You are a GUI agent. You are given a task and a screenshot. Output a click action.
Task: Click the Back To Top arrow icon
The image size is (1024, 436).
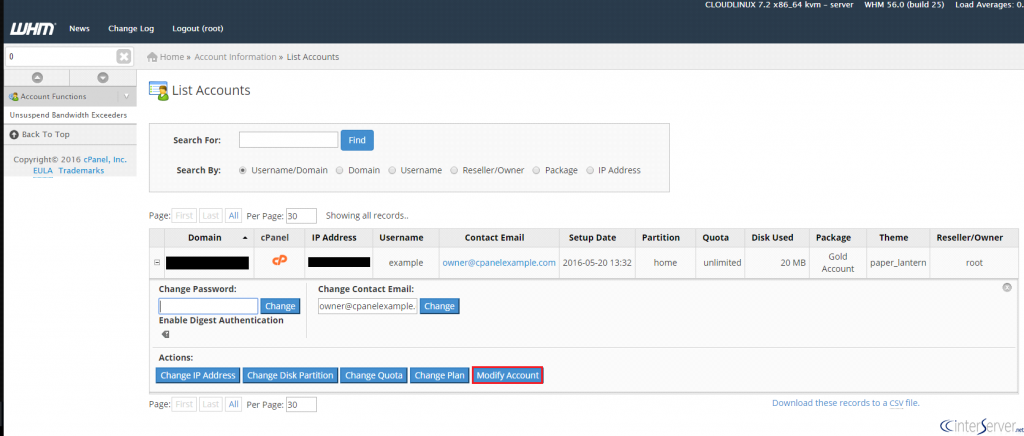[14, 134]
